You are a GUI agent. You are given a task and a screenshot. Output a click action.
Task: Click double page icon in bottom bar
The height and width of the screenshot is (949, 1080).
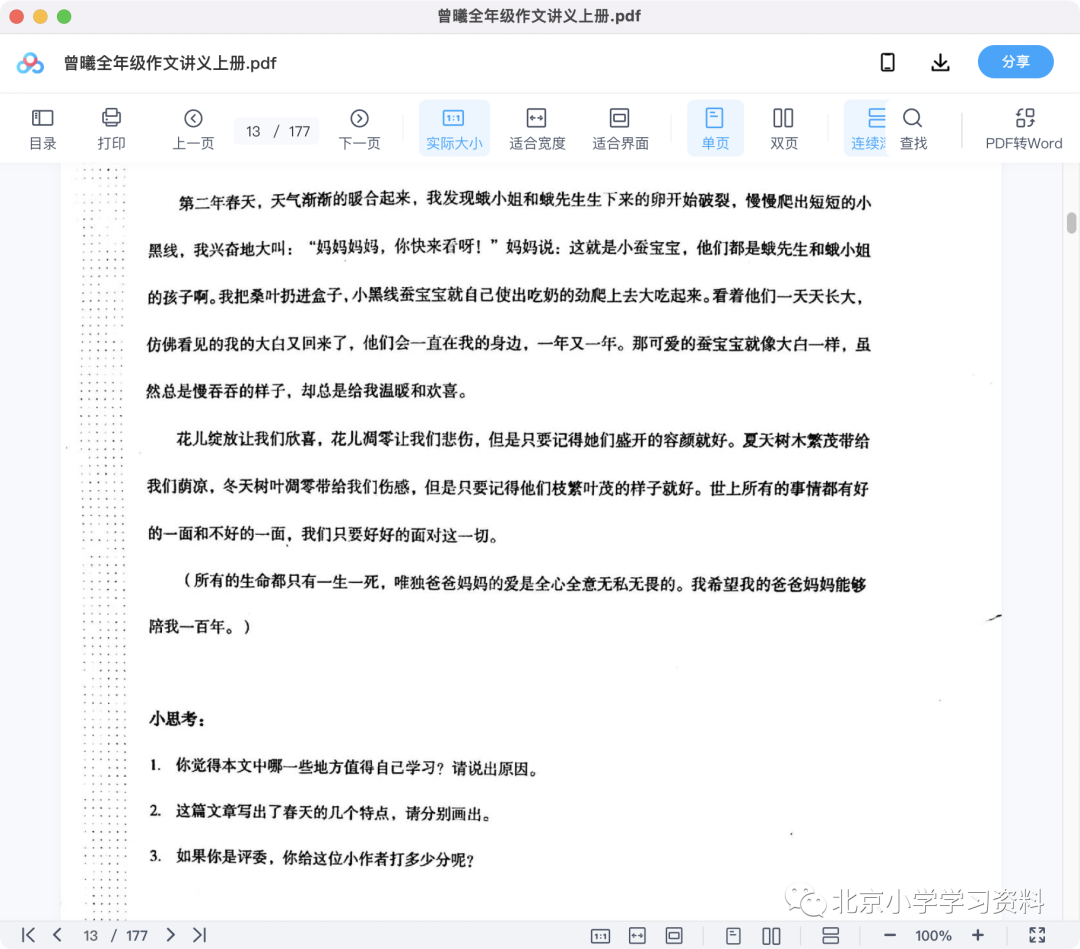point(771,936)
